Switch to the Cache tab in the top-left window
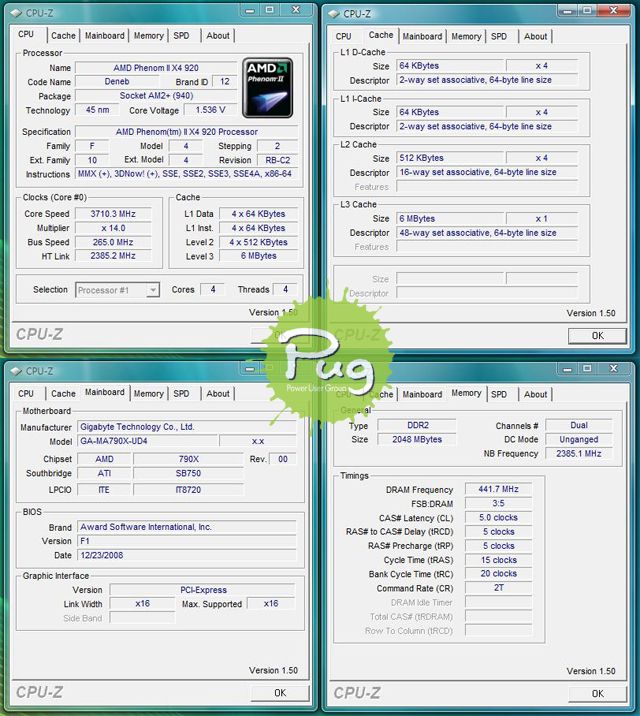Image resolution: width=640 pixels, height=716 pixels. [x=63, y=36]
